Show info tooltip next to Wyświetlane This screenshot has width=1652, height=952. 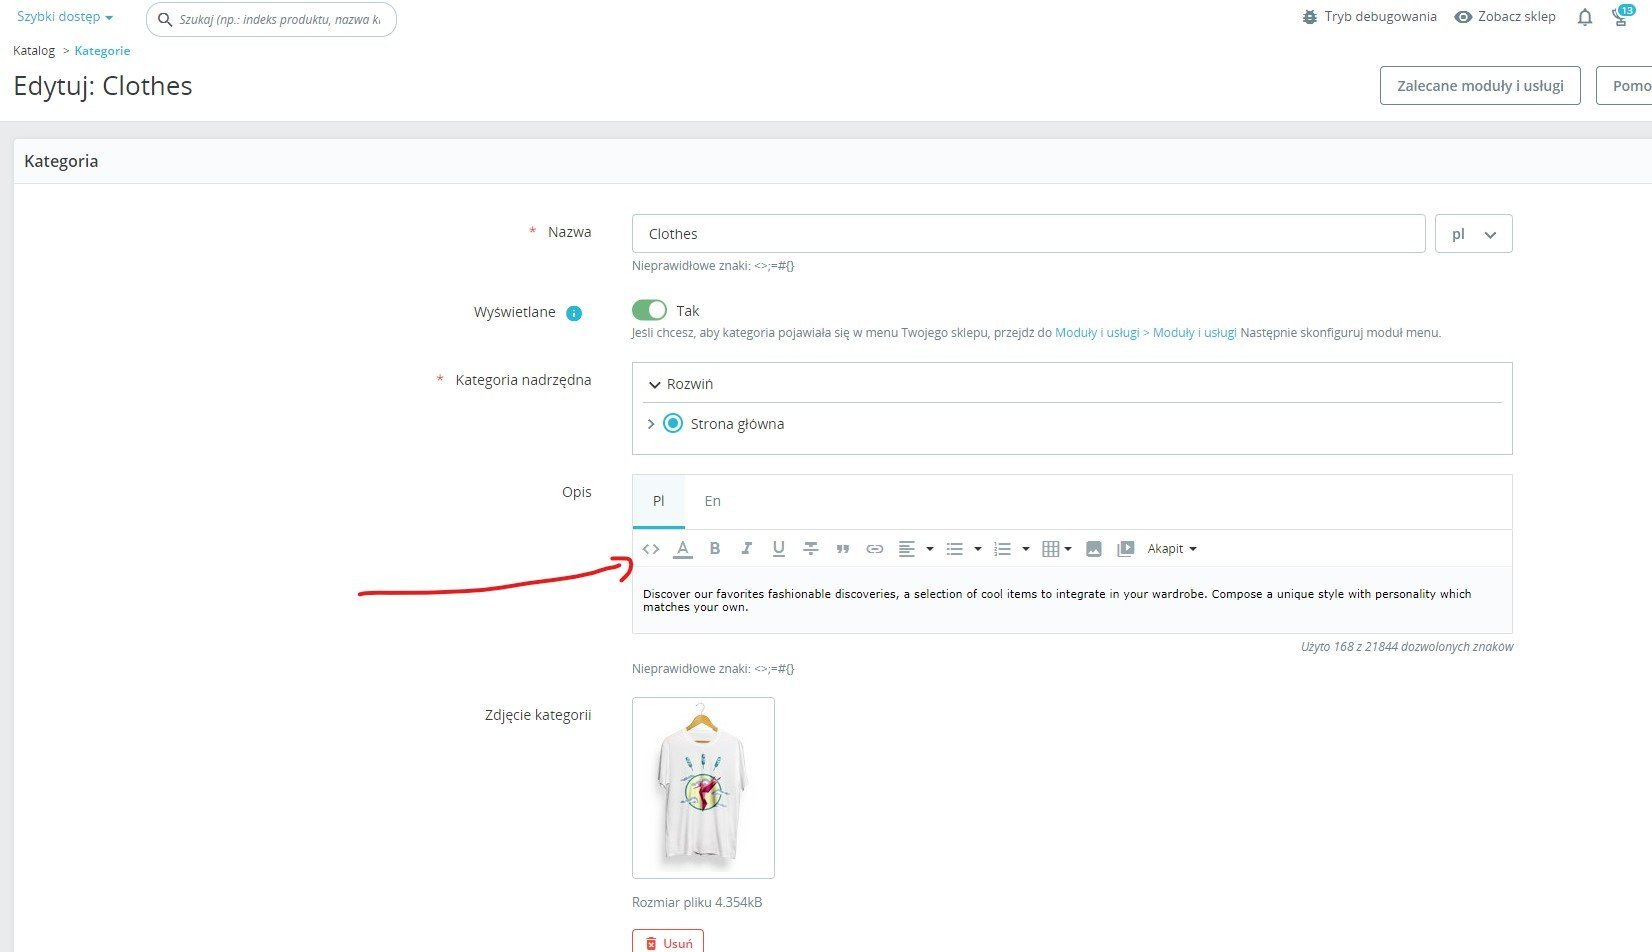point(574,313)
